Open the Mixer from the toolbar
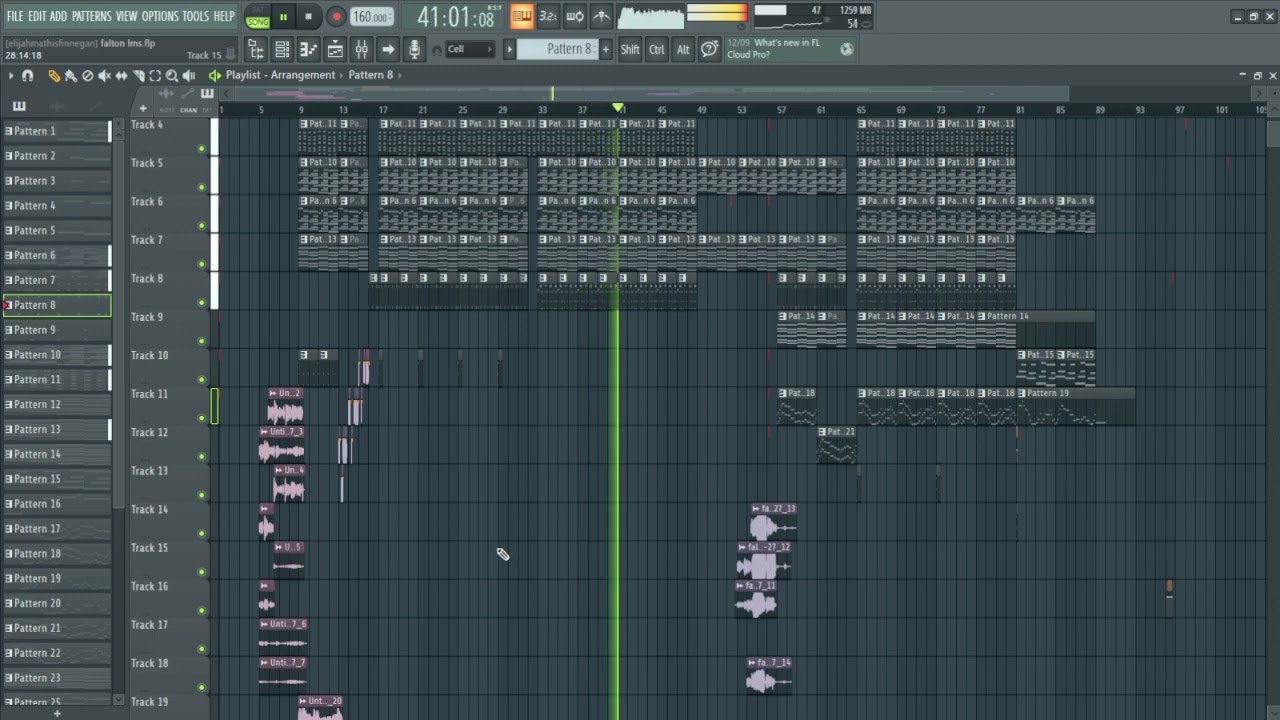Viewport: 1280px width, 720px height. pyautogui.click(x=361, y=49)
